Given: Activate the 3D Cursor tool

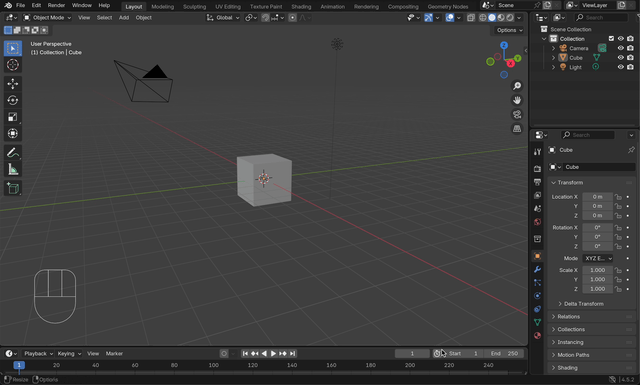Looking at the screenshot, I should pos(13,65).
